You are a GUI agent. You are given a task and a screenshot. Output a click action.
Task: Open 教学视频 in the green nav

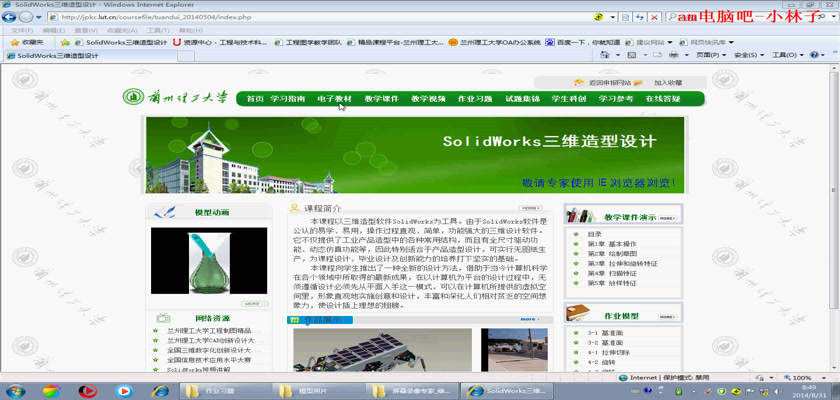tap(428, 99)
